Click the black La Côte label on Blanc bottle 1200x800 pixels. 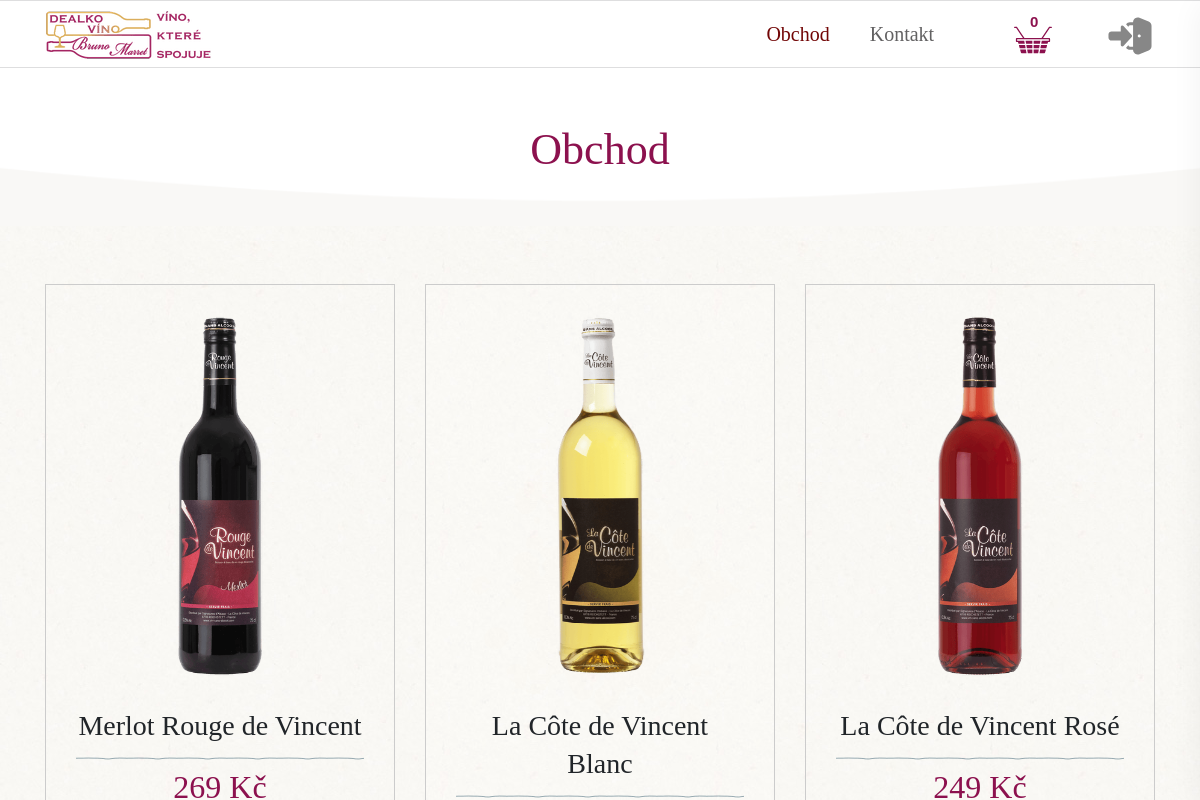click(x=600, y=558)
